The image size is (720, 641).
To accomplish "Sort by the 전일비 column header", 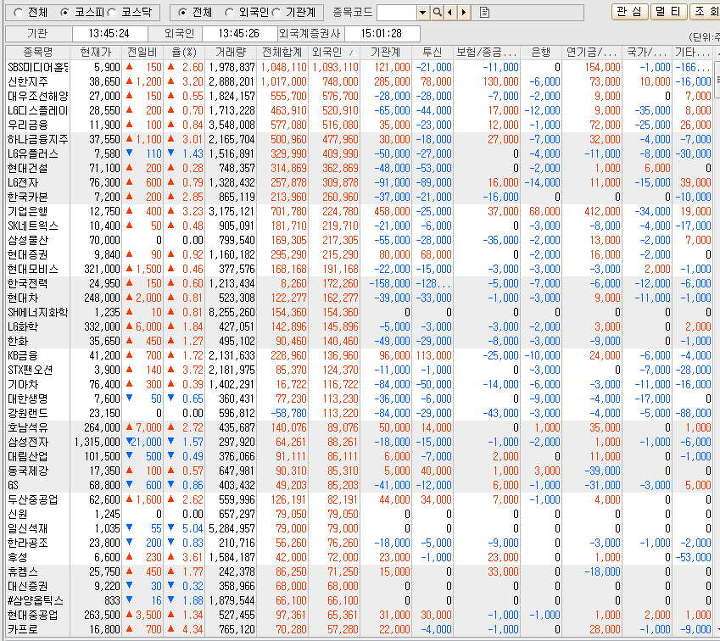I will (x=143, y=52).
